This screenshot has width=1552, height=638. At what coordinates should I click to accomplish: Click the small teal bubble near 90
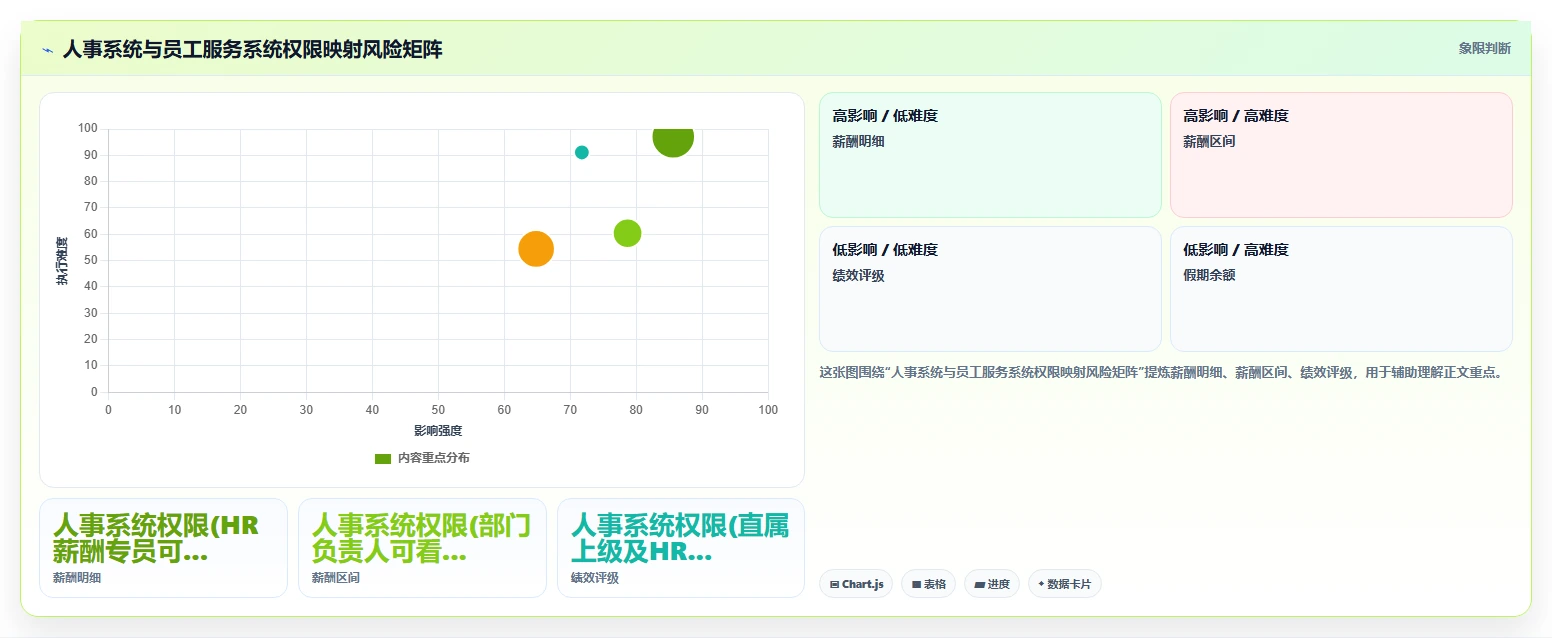[582, 152]
